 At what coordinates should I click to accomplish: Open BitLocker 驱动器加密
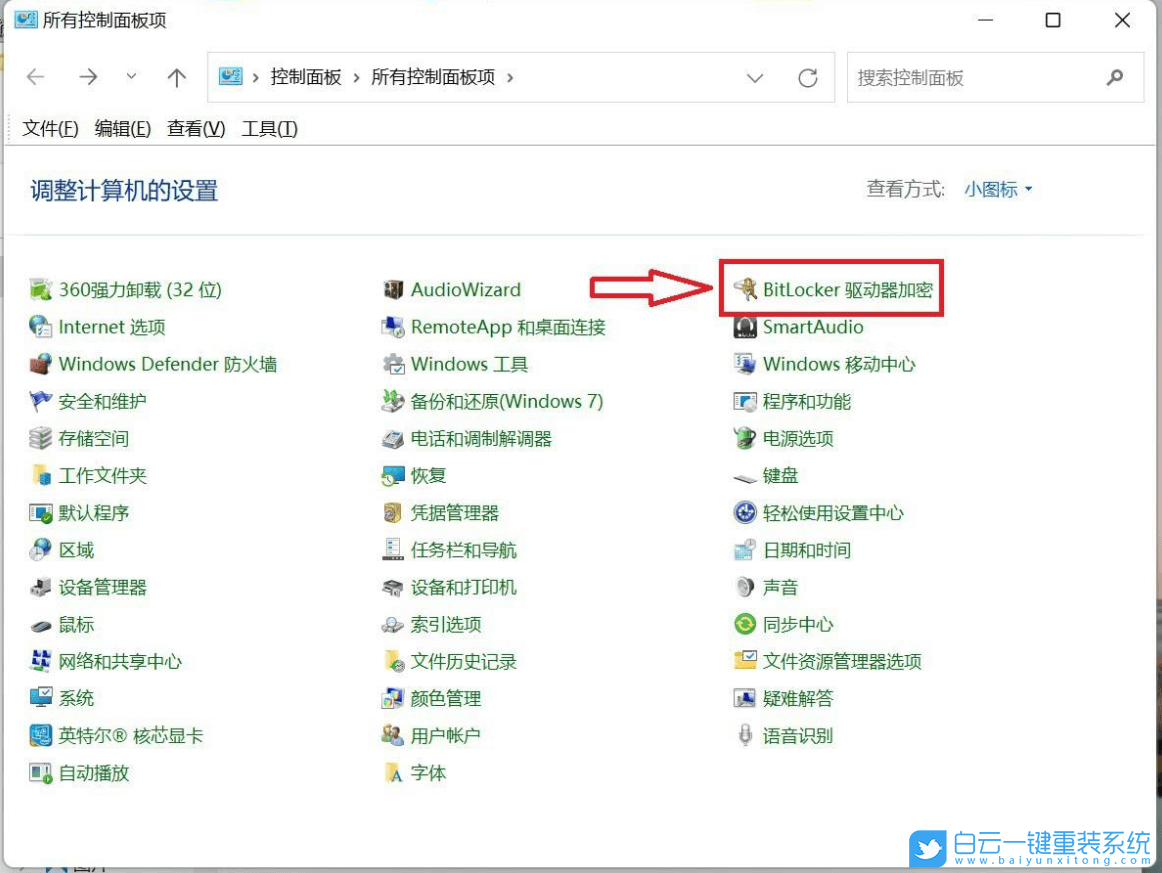843,289
